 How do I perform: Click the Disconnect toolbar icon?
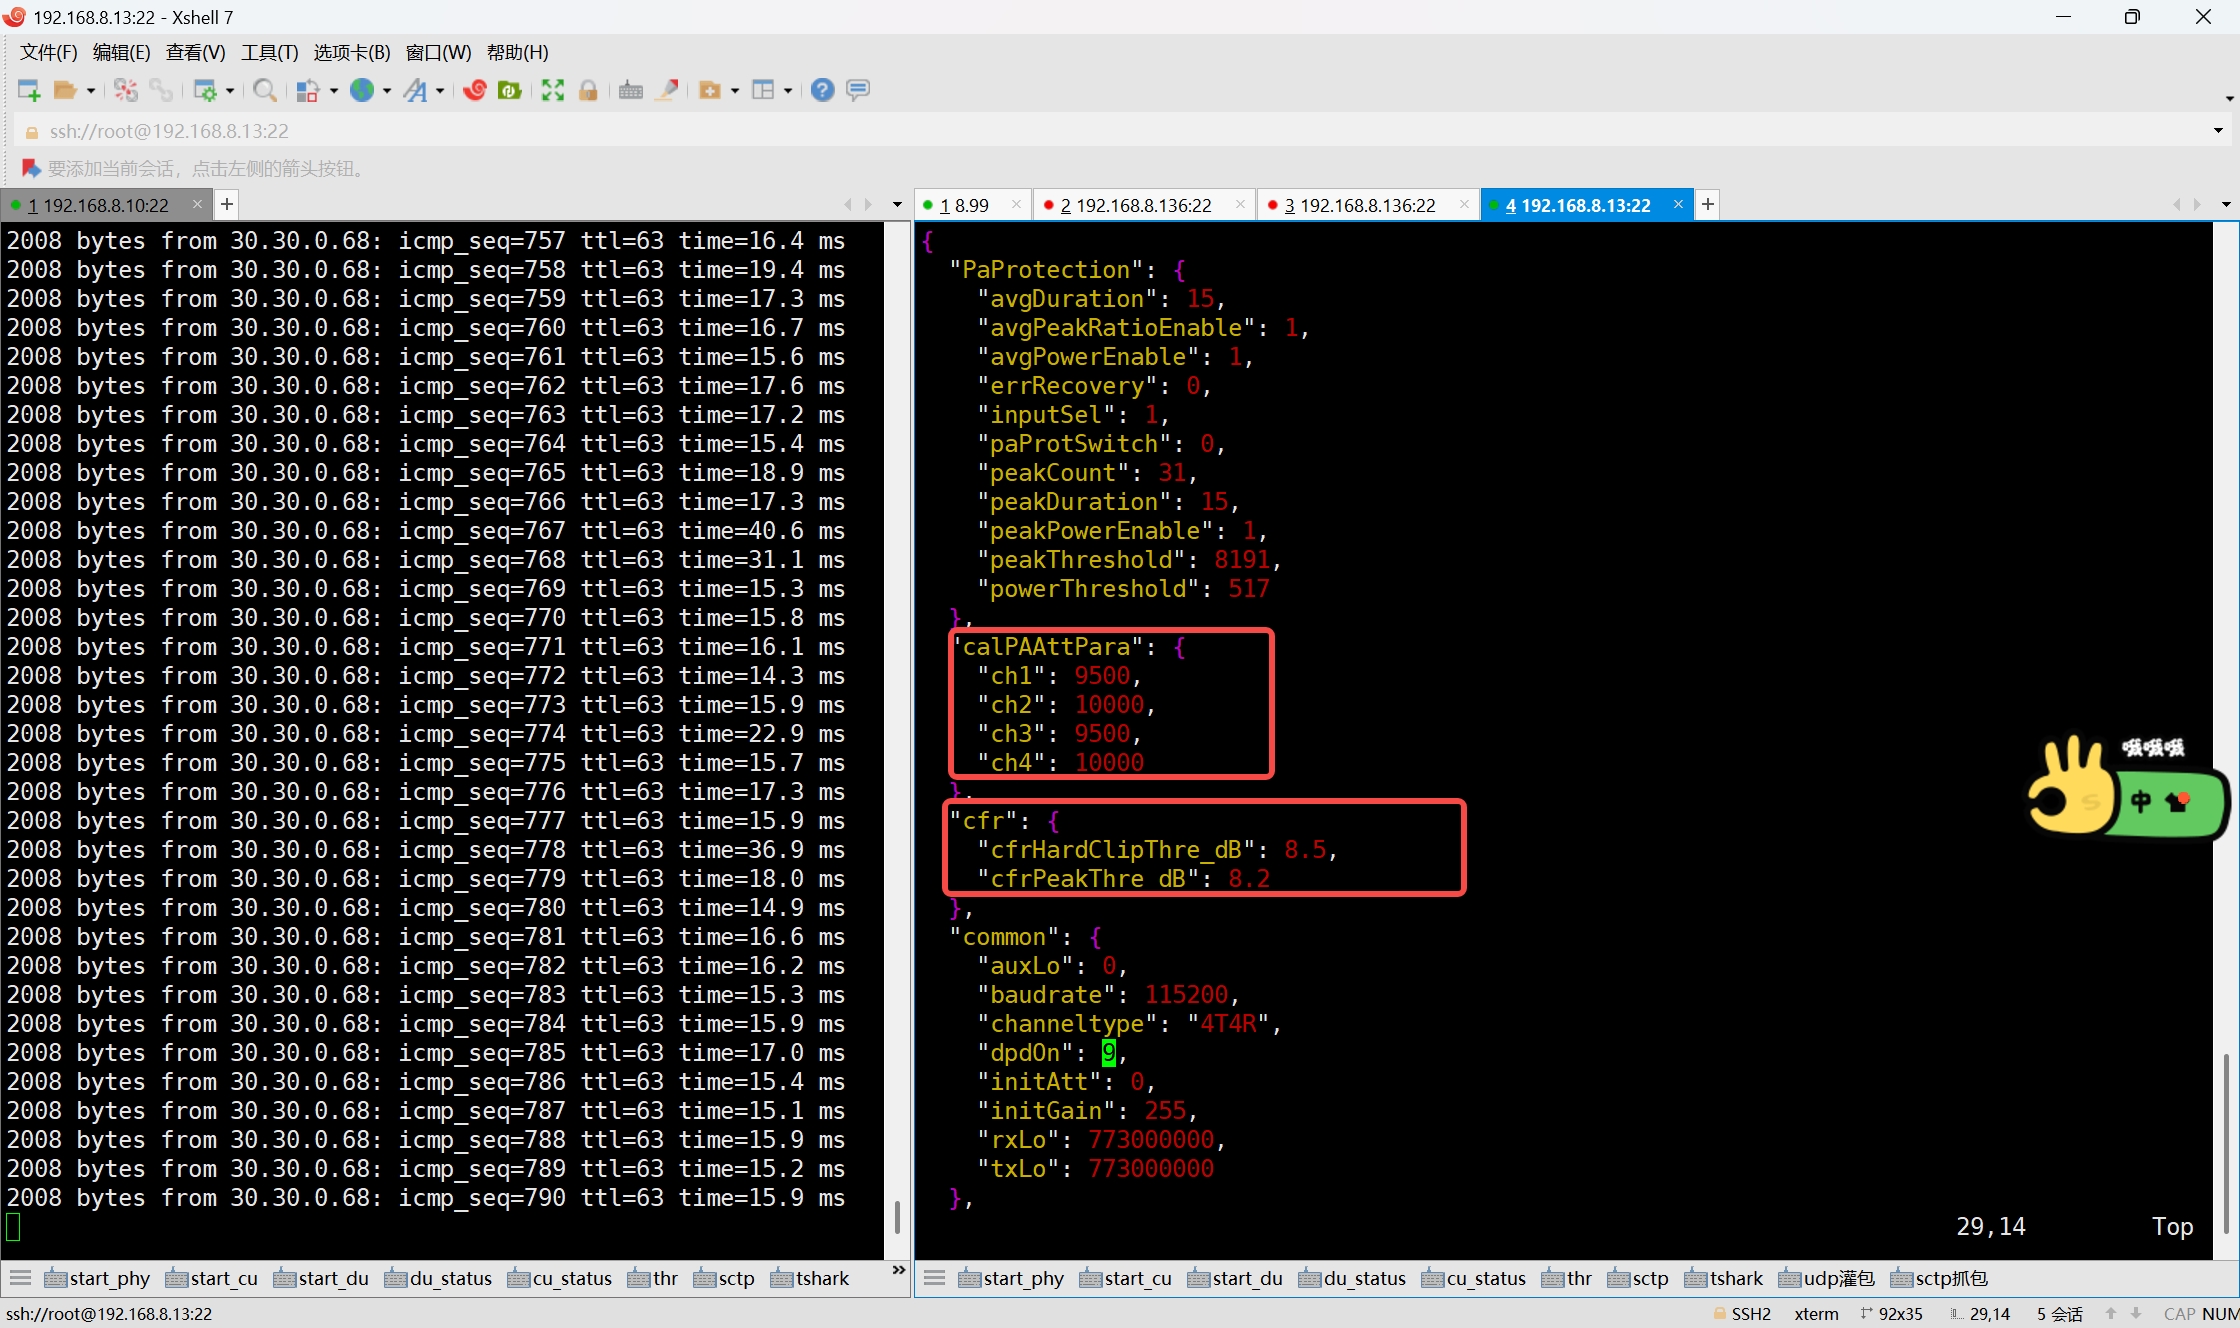pyautogui.click(x=126, y=91)
